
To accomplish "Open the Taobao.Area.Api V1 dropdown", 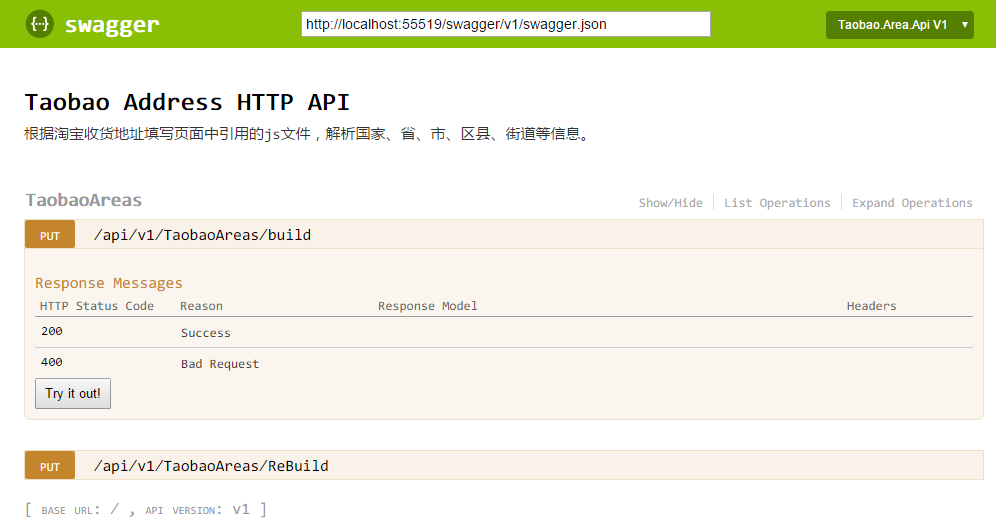I will 899,25.
